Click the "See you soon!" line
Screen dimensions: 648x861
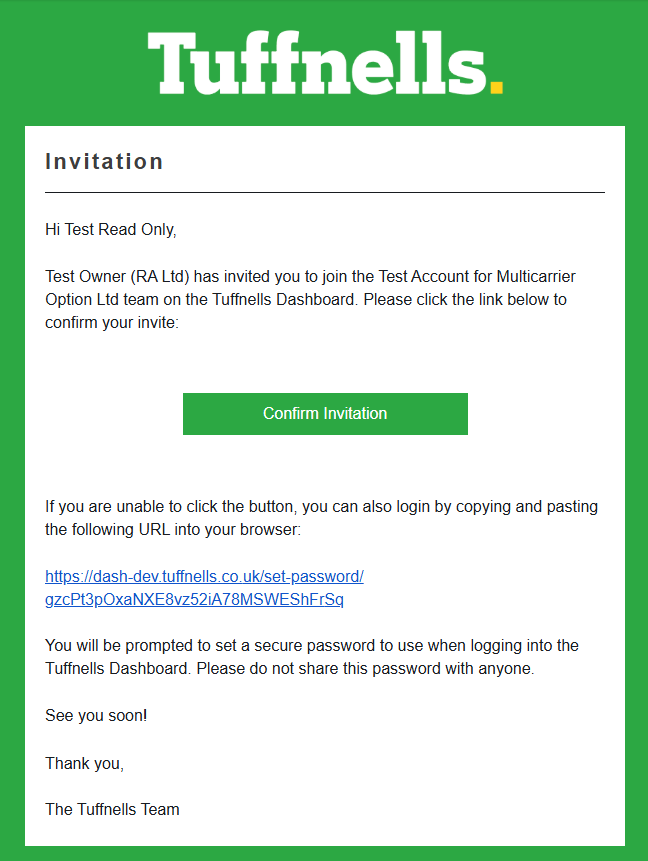click(96, 715)
